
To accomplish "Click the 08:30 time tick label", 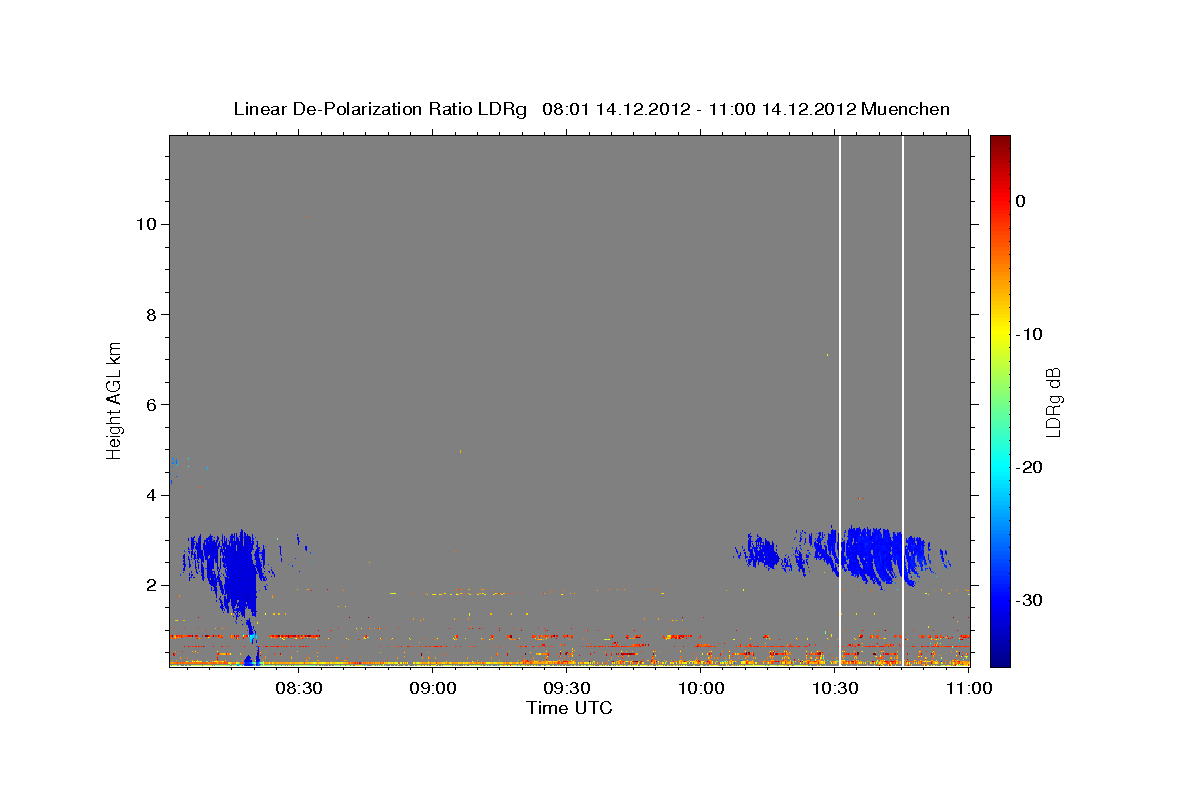I will 299,688.
